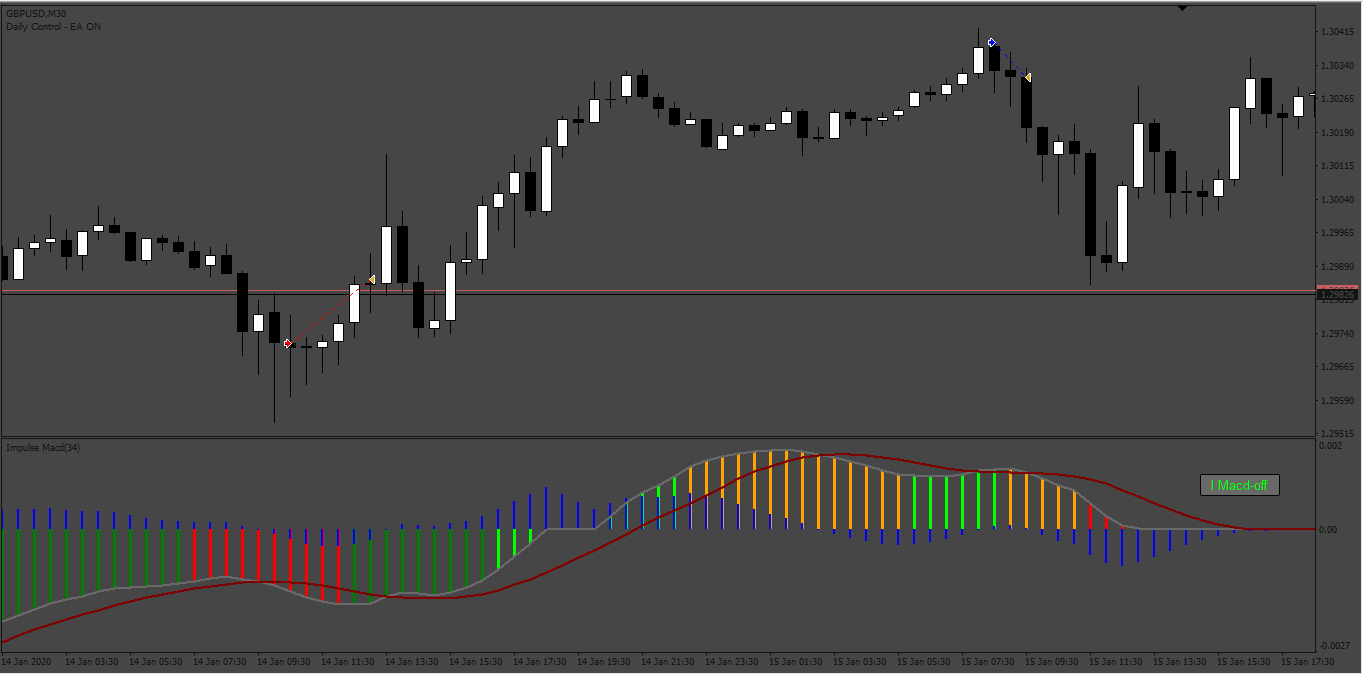This screenshot has height=675, width=1363.
Task: Select the red horizontal price line
Action: (657, 290)
